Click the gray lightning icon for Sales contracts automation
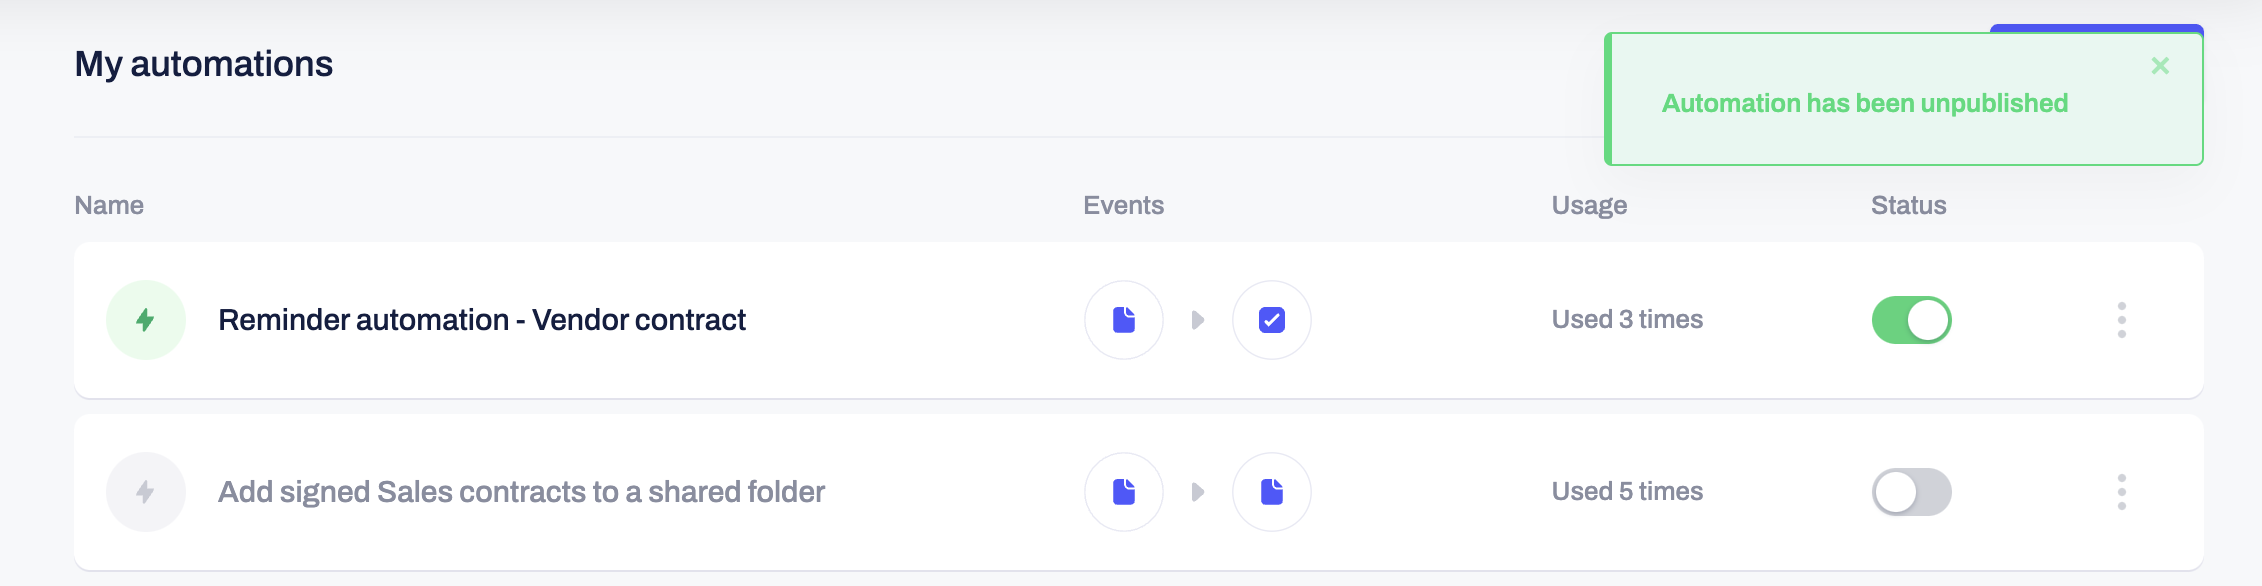 pos(146,492)
